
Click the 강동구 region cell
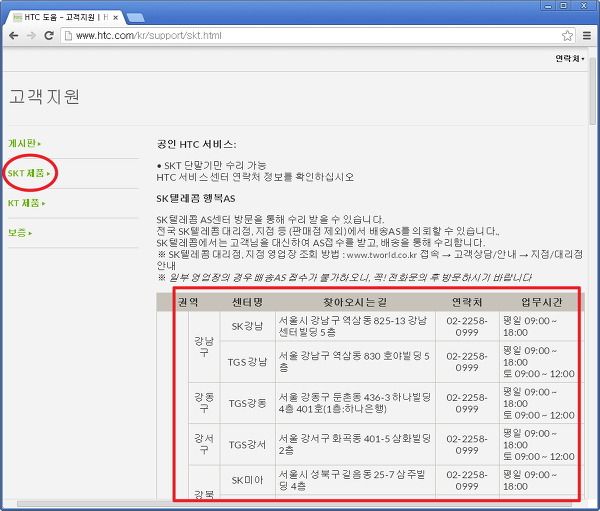(x=204, y=403)
